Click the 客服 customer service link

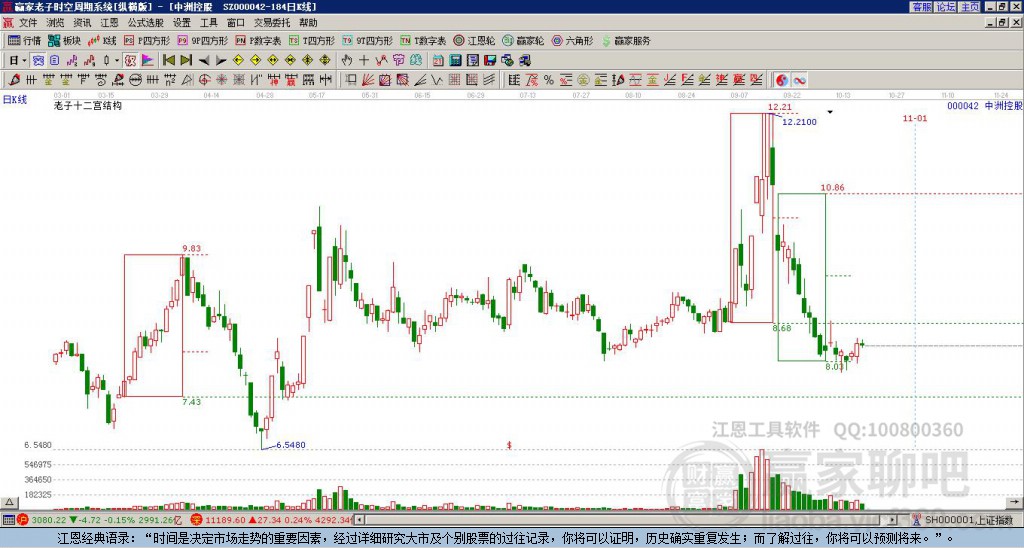point(921,6)
